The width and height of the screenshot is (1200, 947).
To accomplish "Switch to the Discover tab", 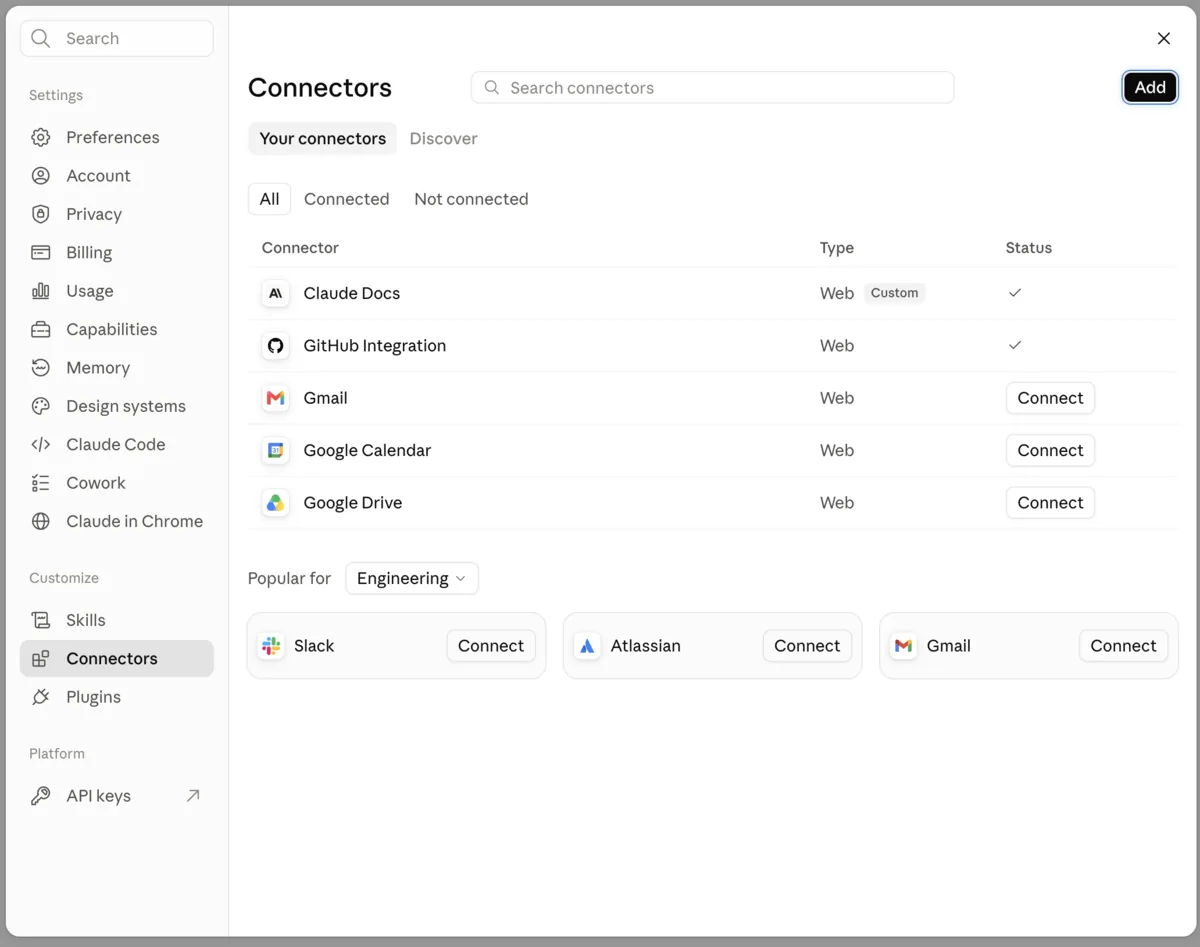I will (443, 139).
